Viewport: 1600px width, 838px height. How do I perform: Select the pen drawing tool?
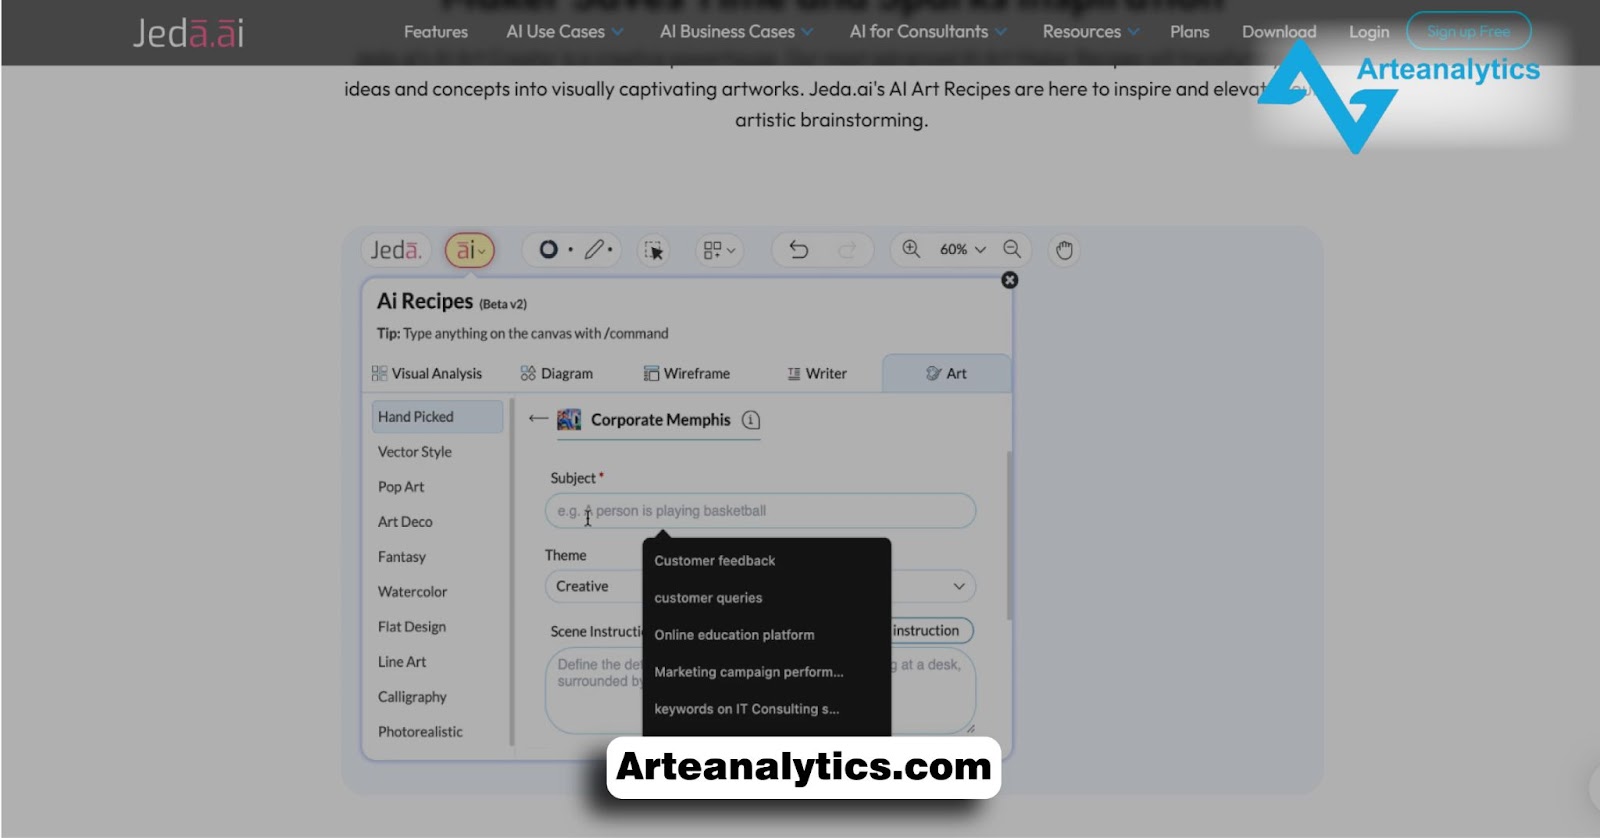tap(595, 249)
